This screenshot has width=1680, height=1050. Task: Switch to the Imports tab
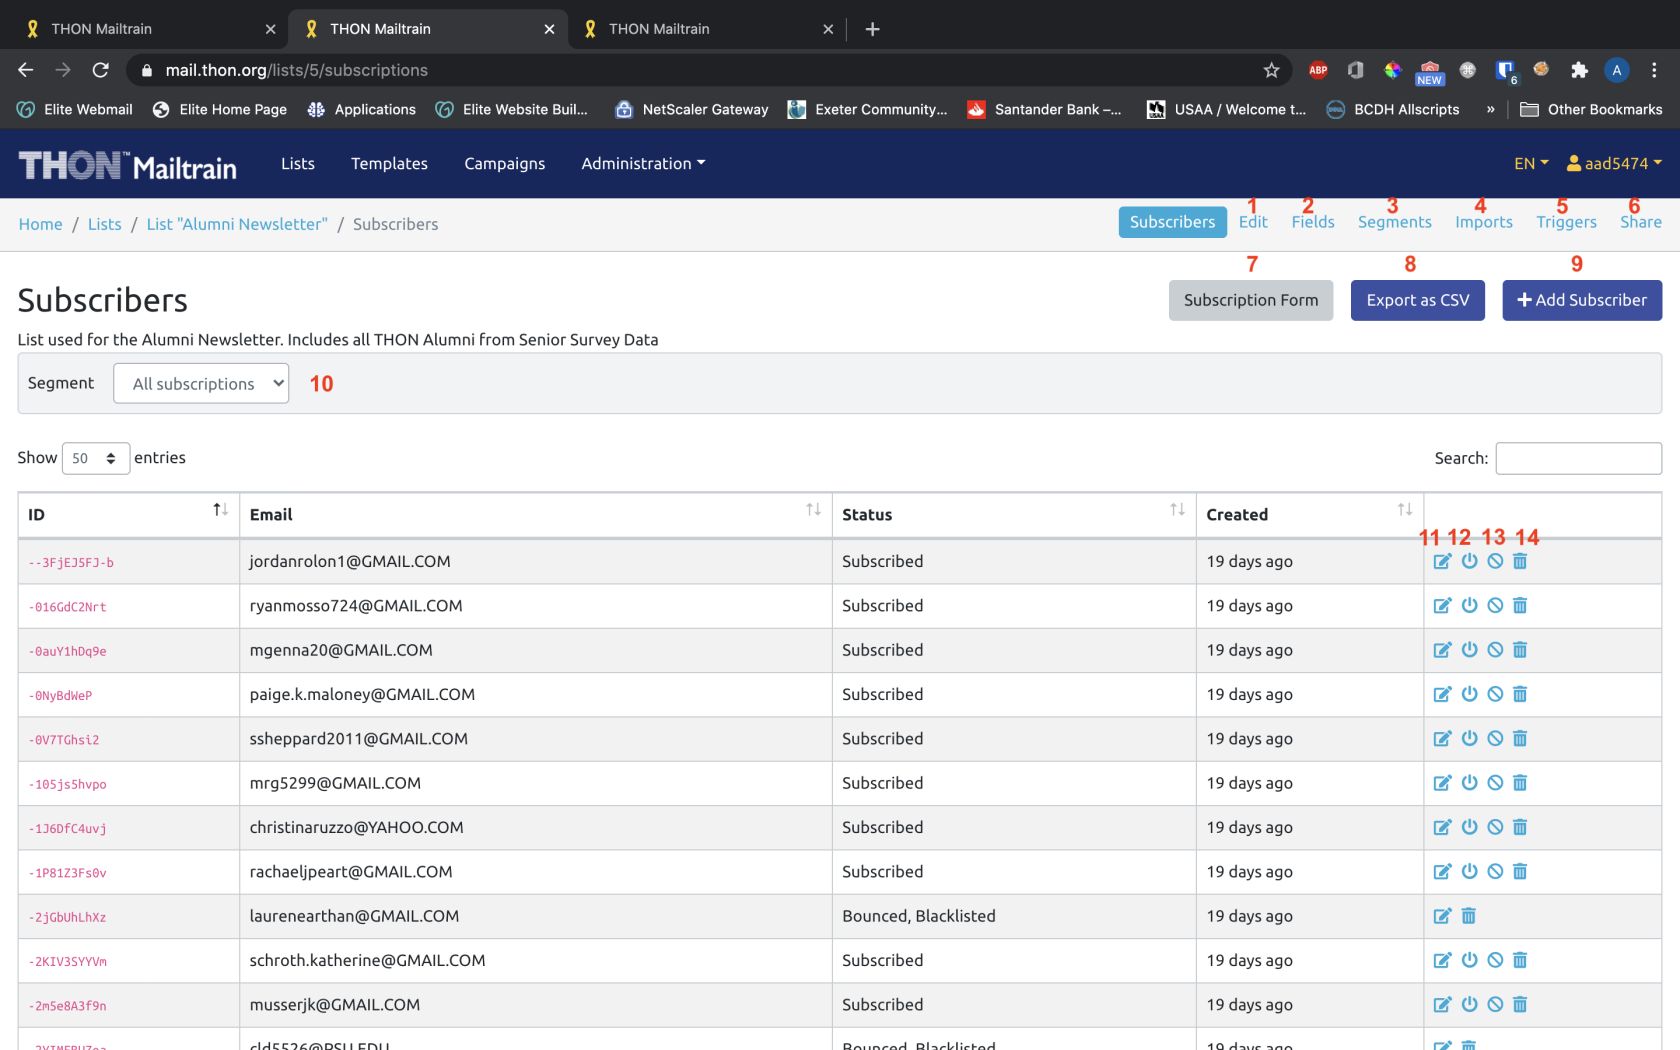(1483, 222)
